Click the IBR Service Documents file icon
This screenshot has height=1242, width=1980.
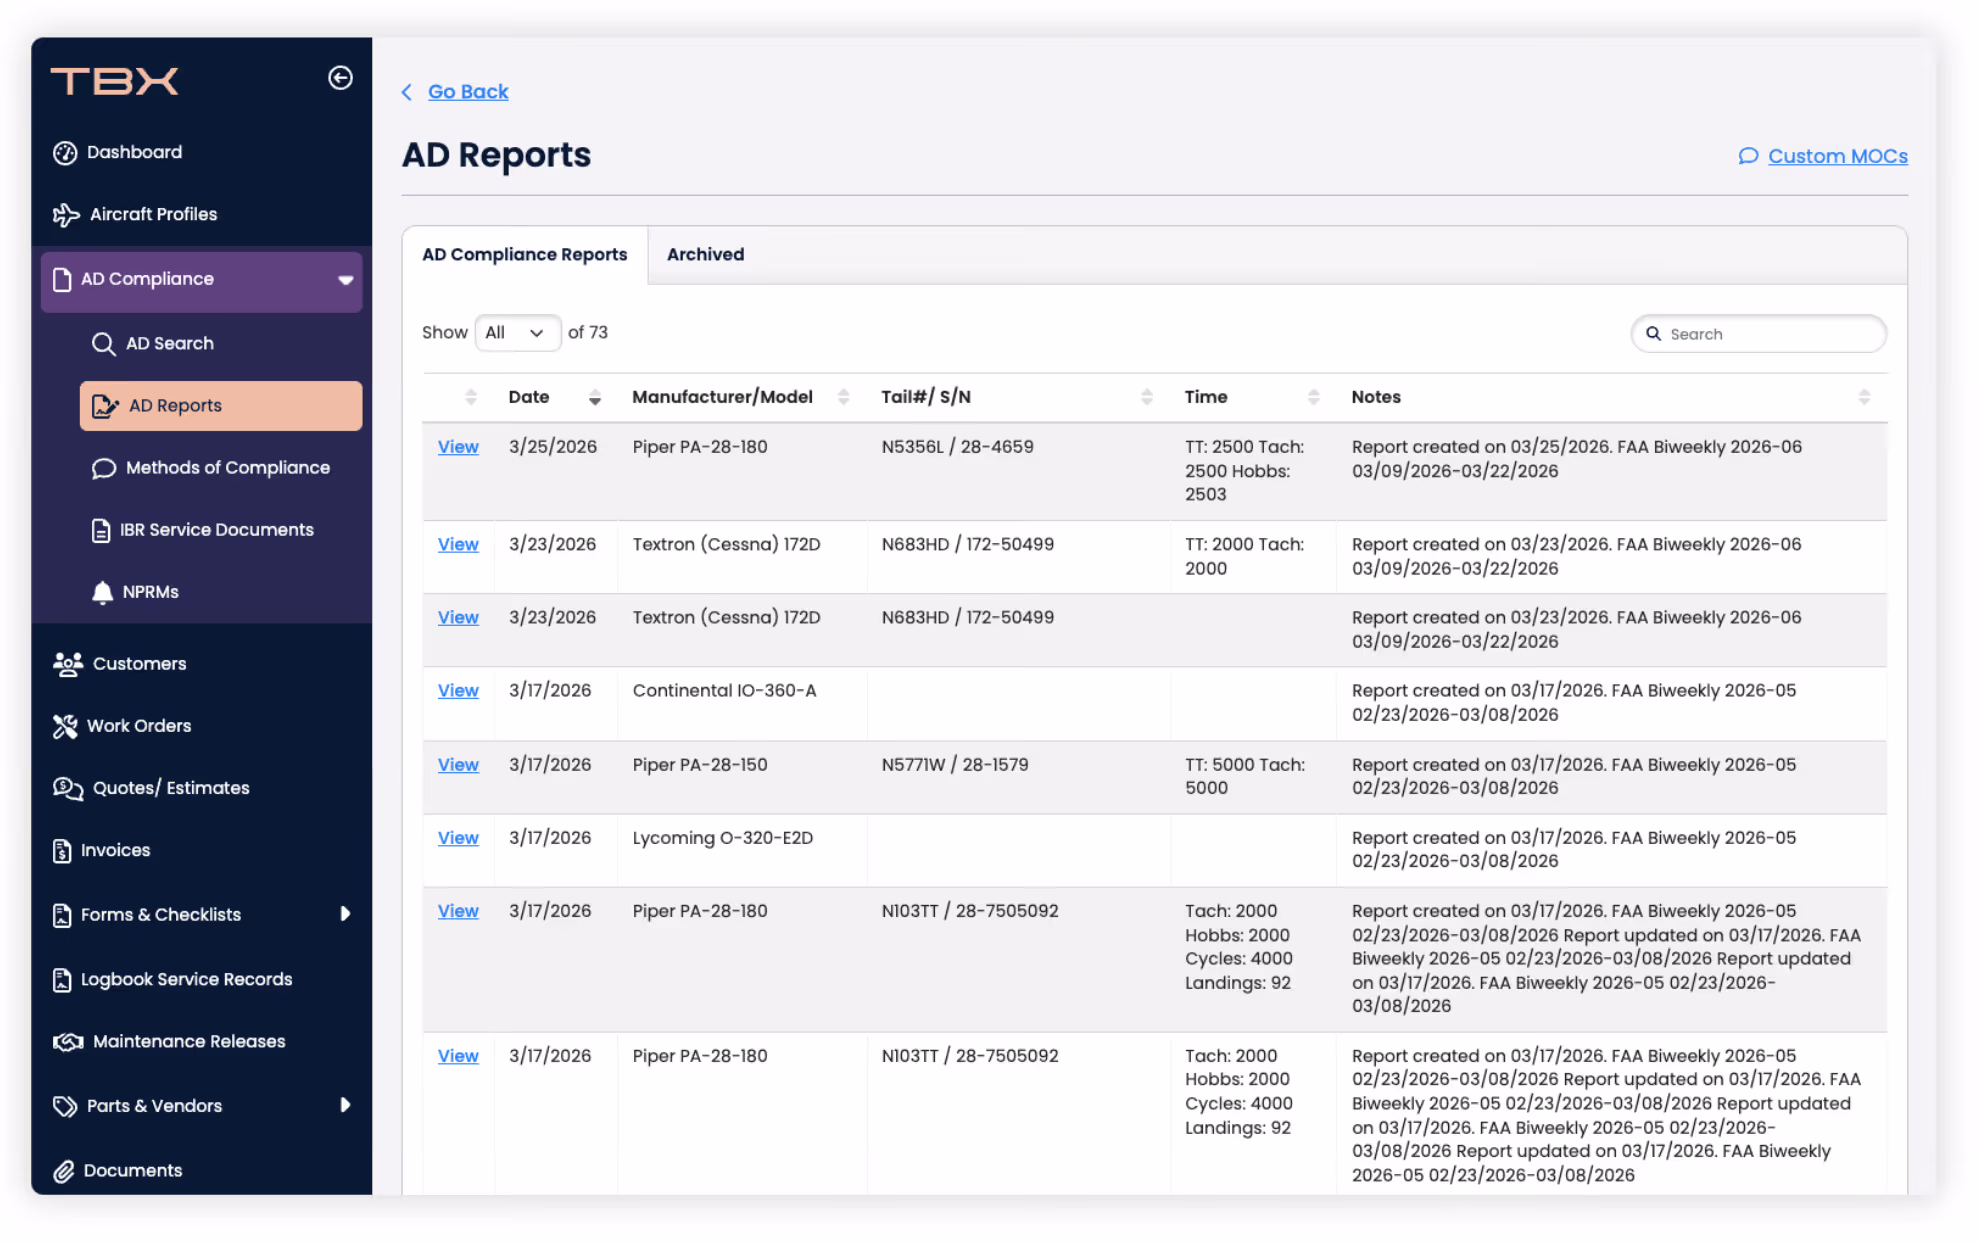coord(101,531)
